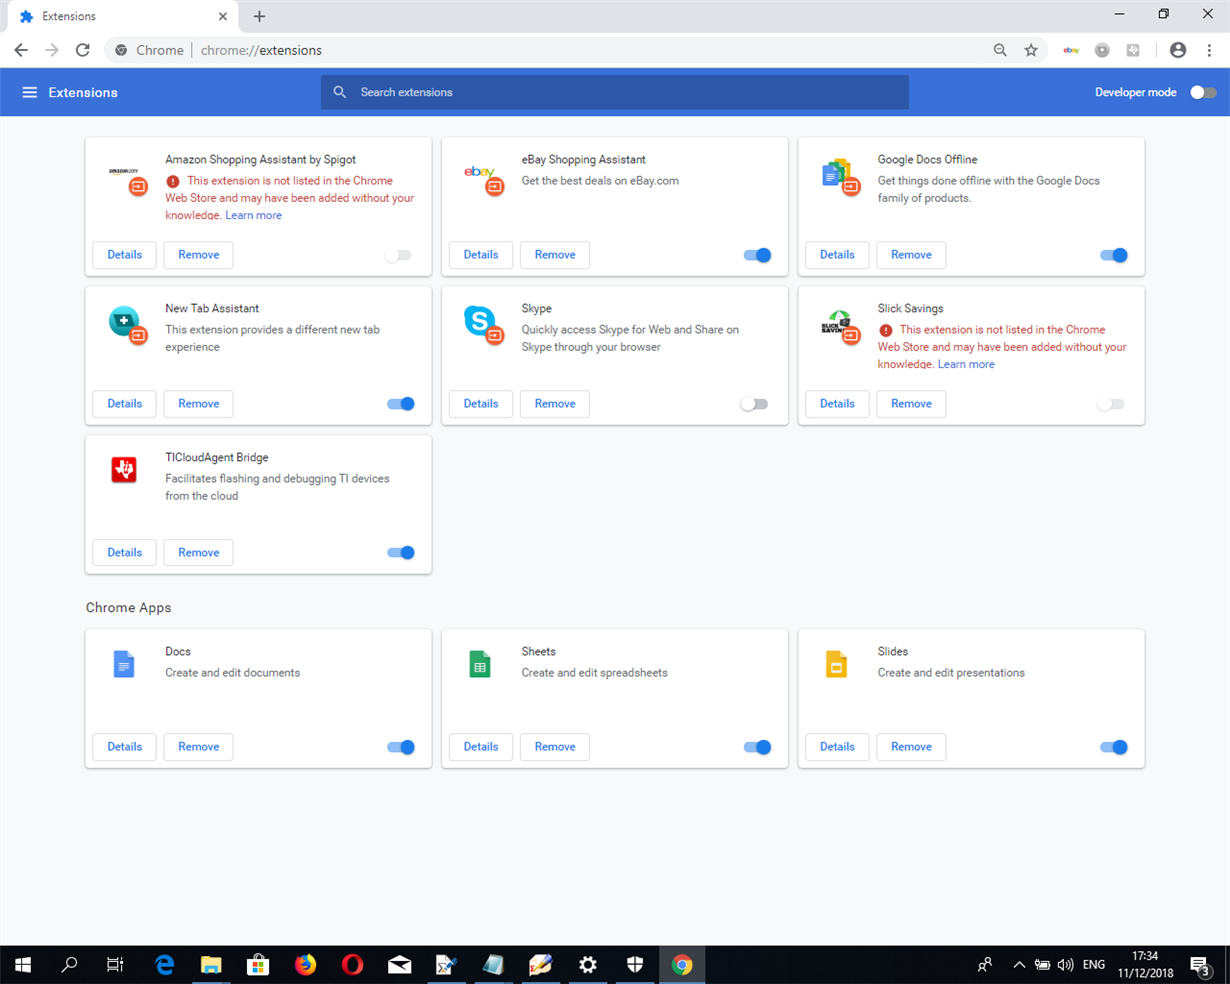This screenshot has width=1230, height=984.
Task: Click the eBay extension icon in toolbar
Action: [1071, 50]
